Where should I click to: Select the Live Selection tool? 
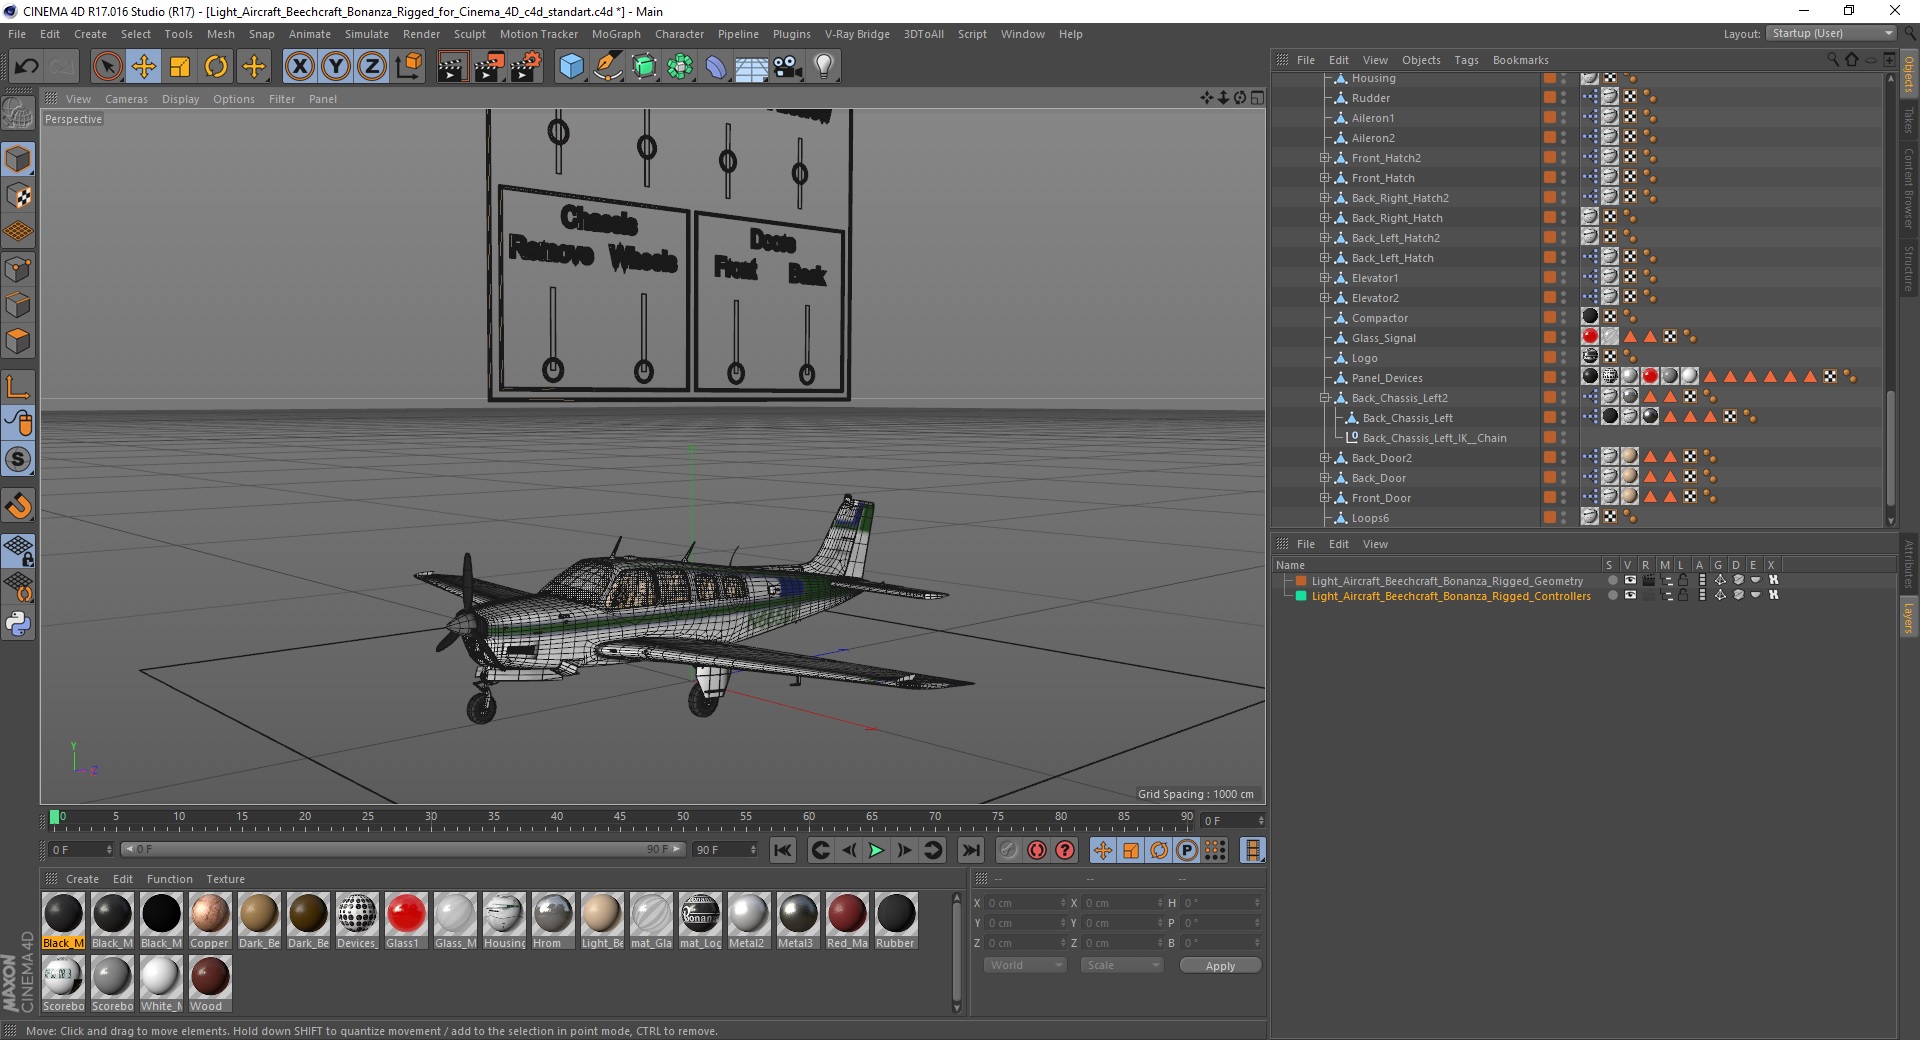pyautogui.click(x=107, y=67)
